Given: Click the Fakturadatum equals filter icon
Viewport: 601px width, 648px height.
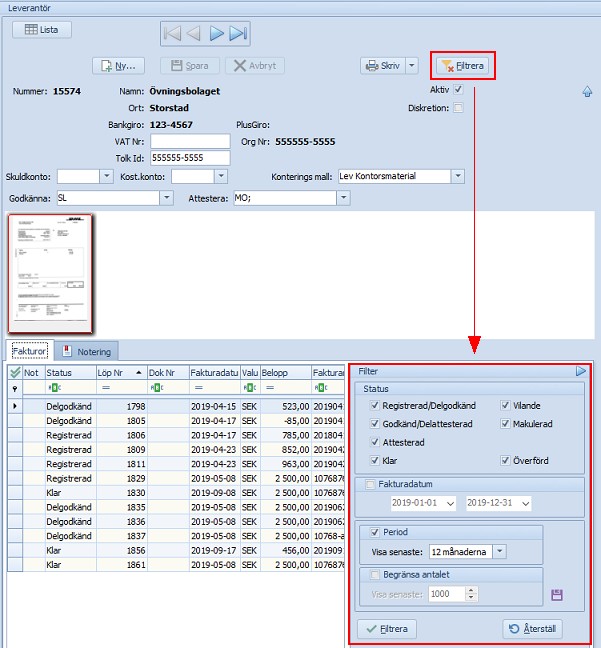Looking at the screenshot, I should (x=199, y=388).
